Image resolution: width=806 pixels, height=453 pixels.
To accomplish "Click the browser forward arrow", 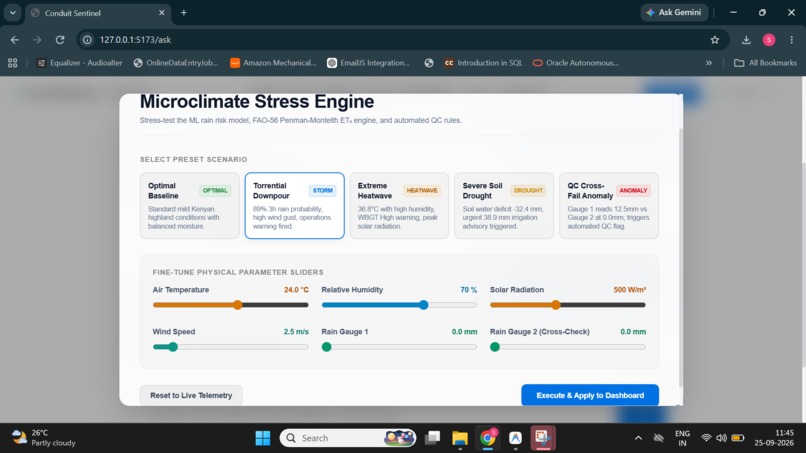I will click(37, 40).
